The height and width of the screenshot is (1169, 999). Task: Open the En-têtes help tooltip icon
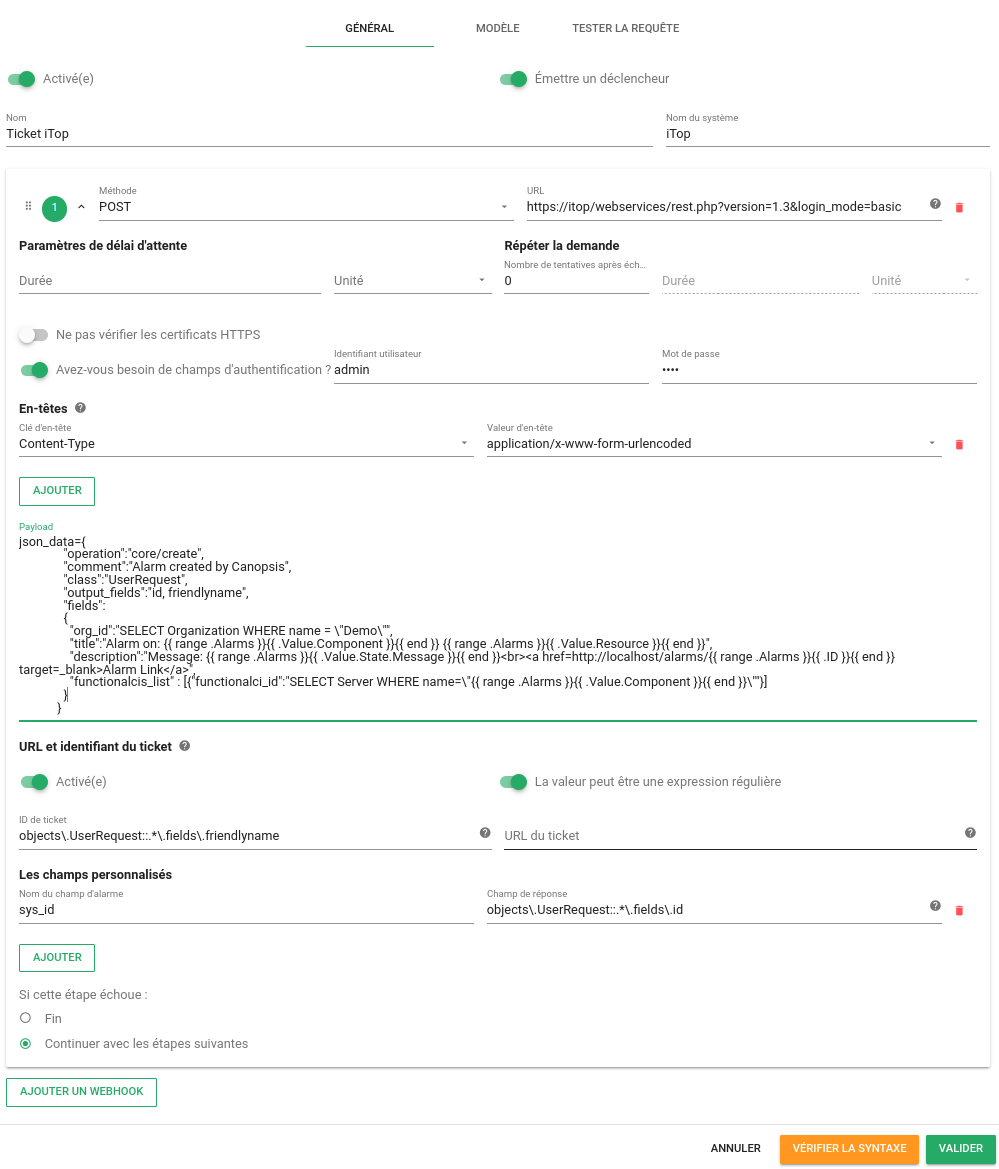tap(81, 408)
